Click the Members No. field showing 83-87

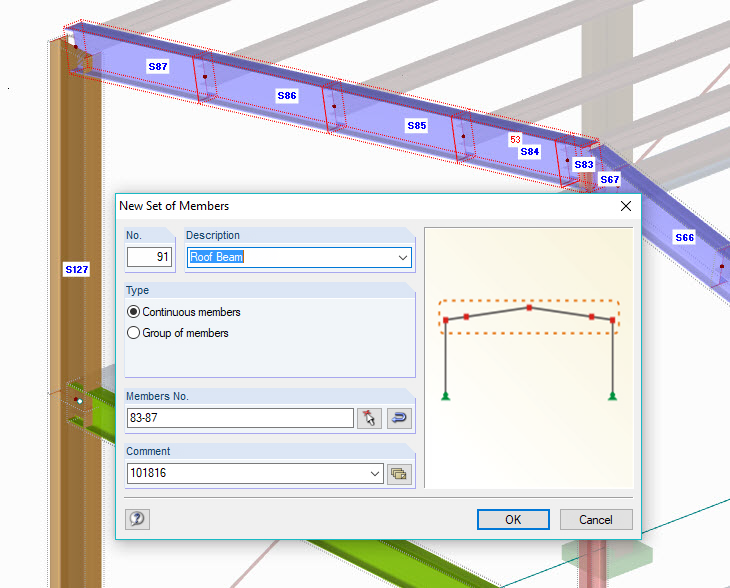coord(240,418)
